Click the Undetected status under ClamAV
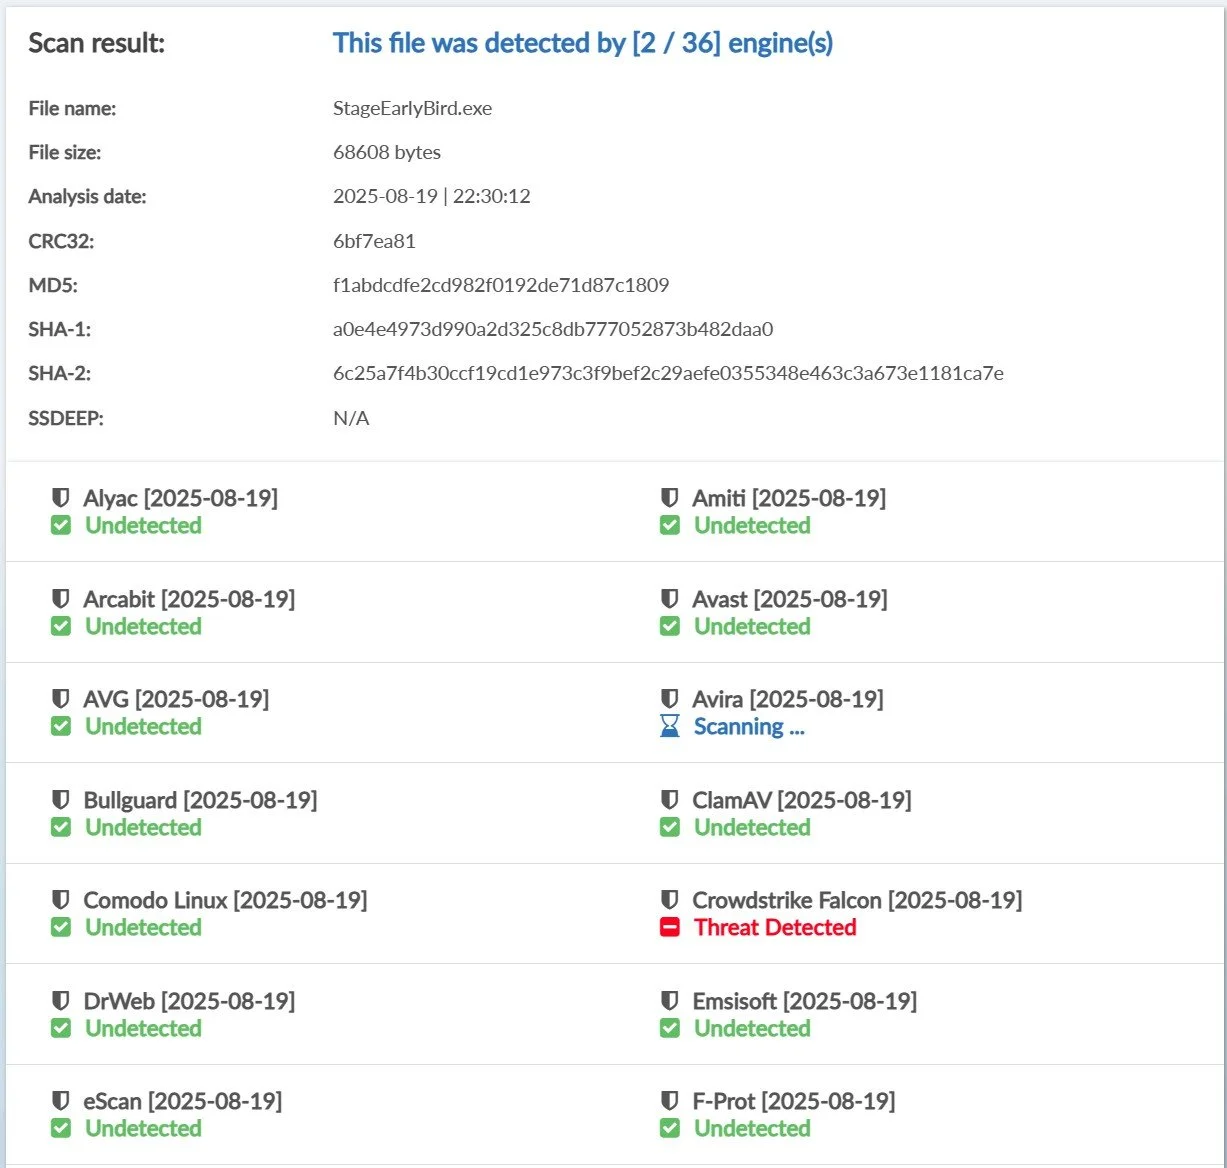Viewport: 1227px width, 1168px height. point(752,827)
